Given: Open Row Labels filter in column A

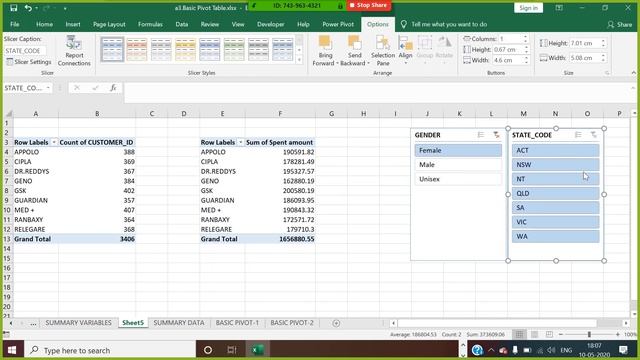Looking at the screenshot, I should point(54,142).
